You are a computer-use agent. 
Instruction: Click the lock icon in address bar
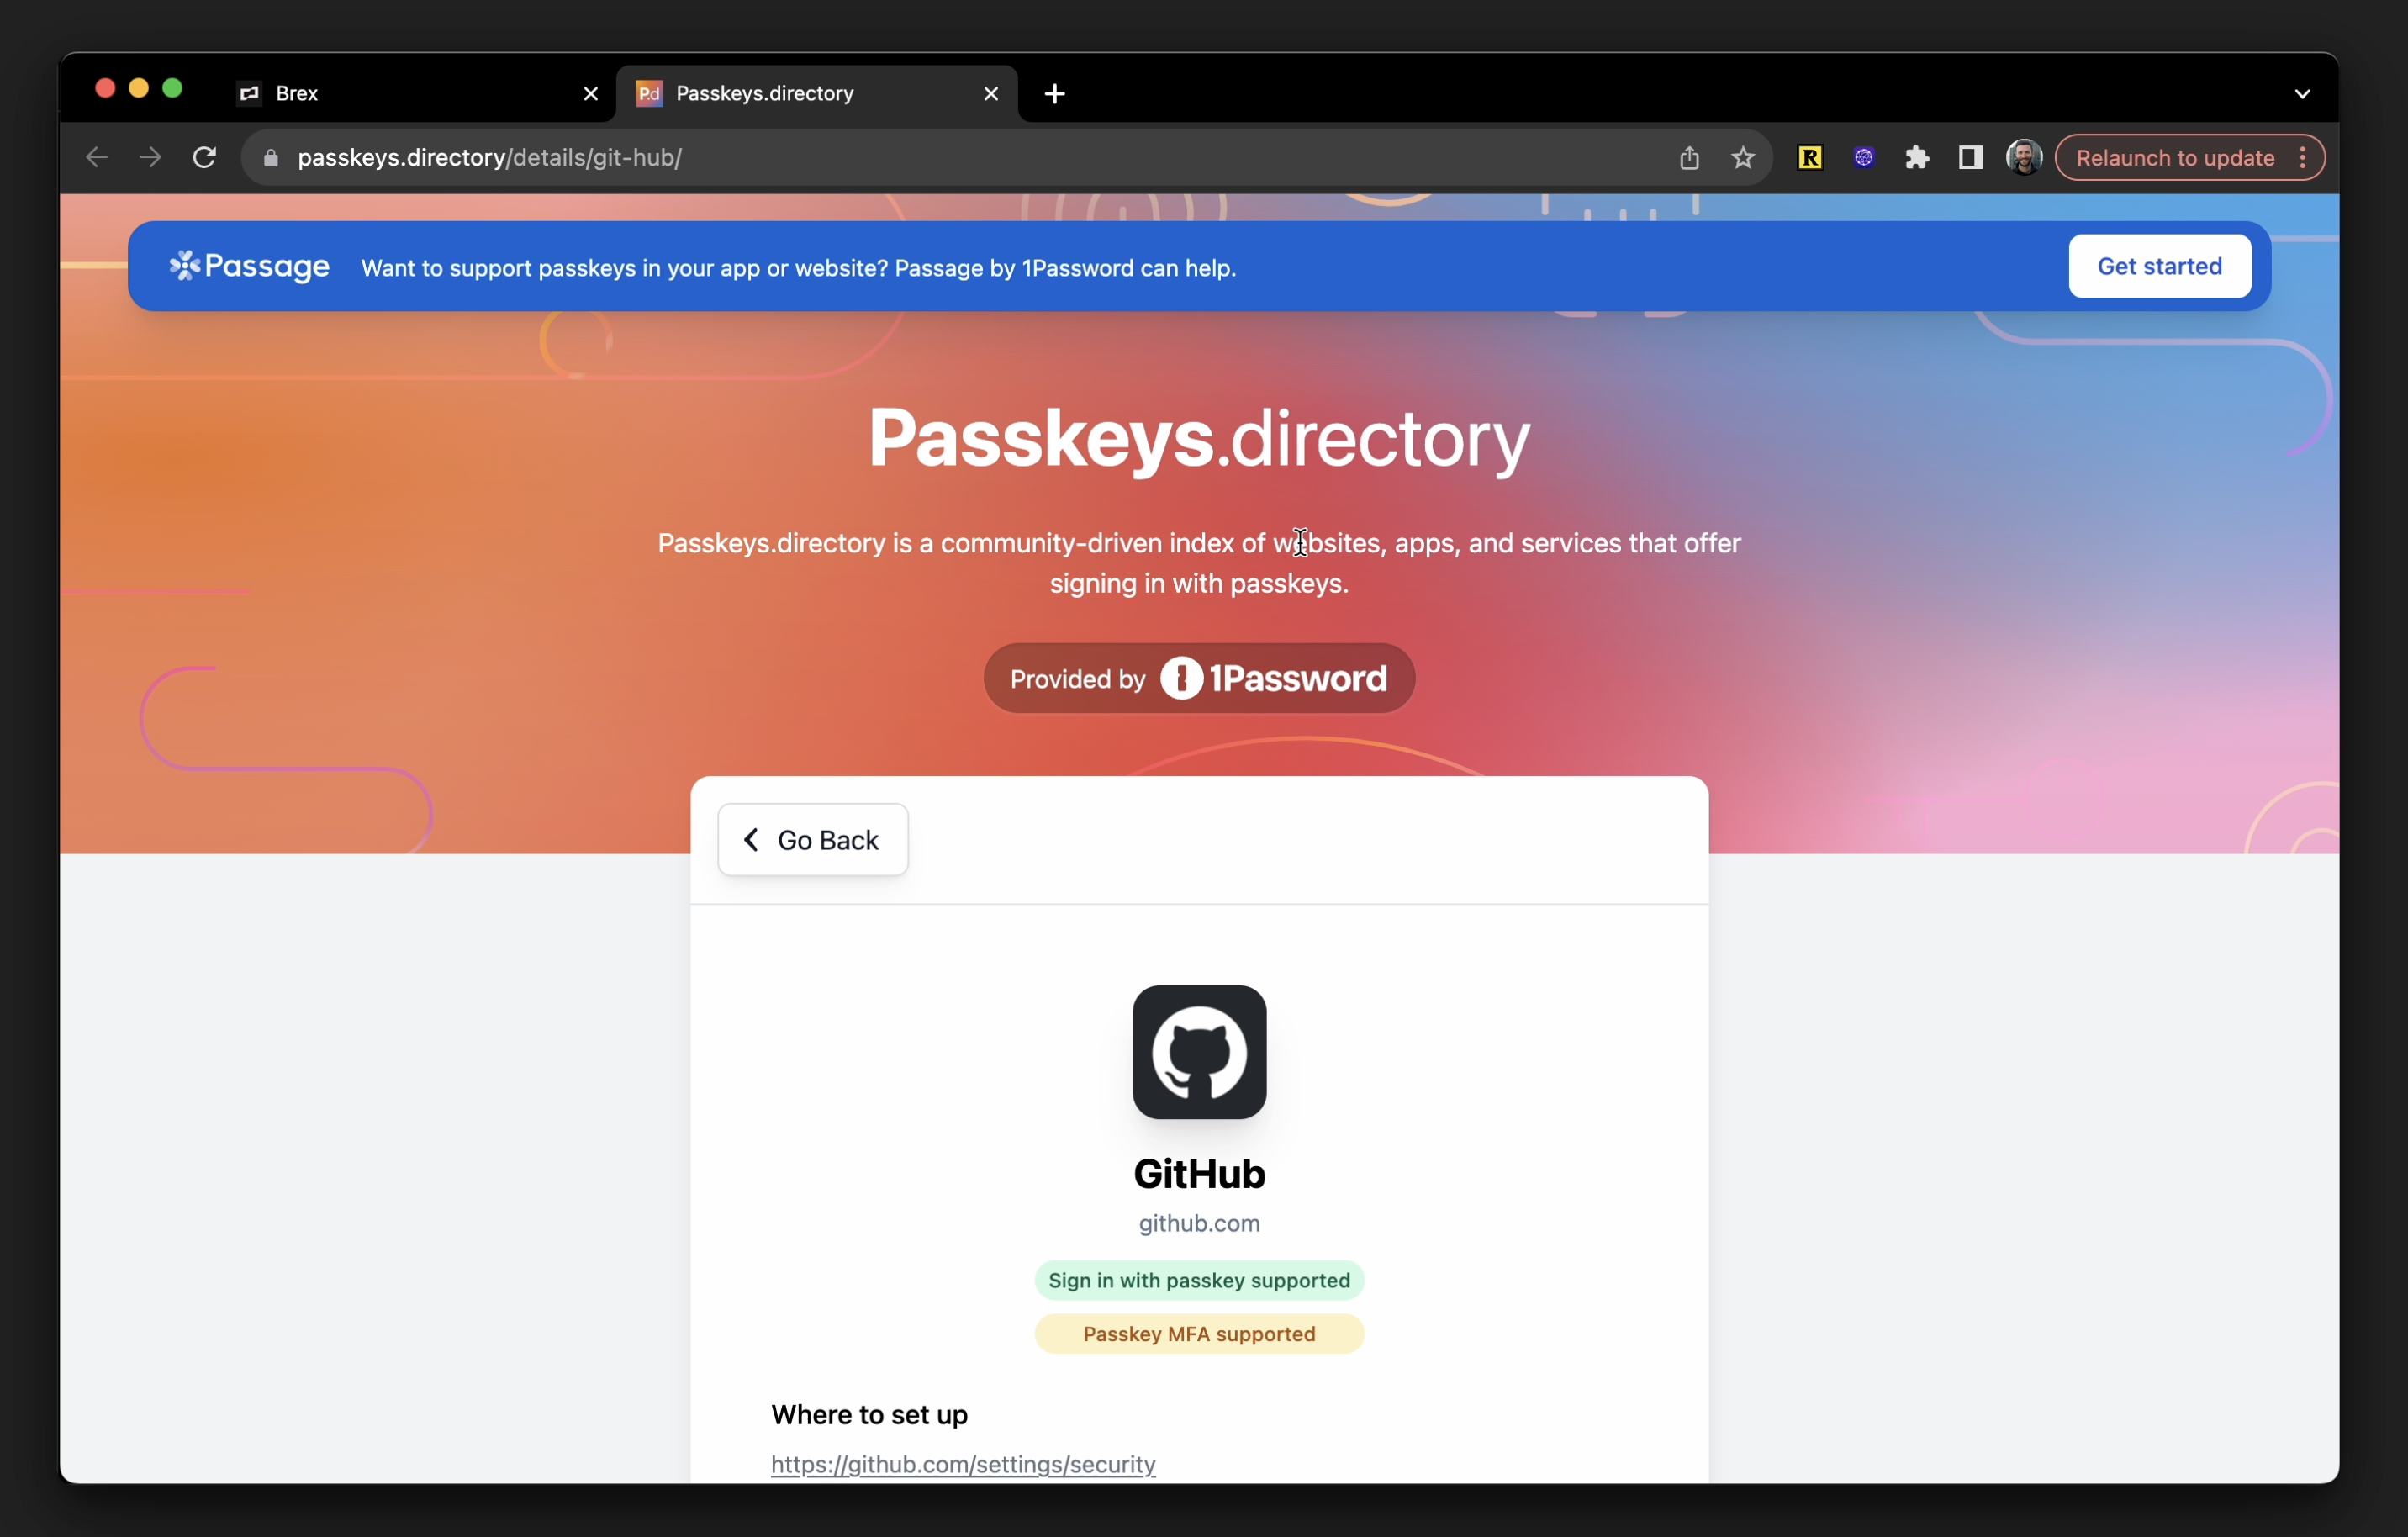pos(270,158)
